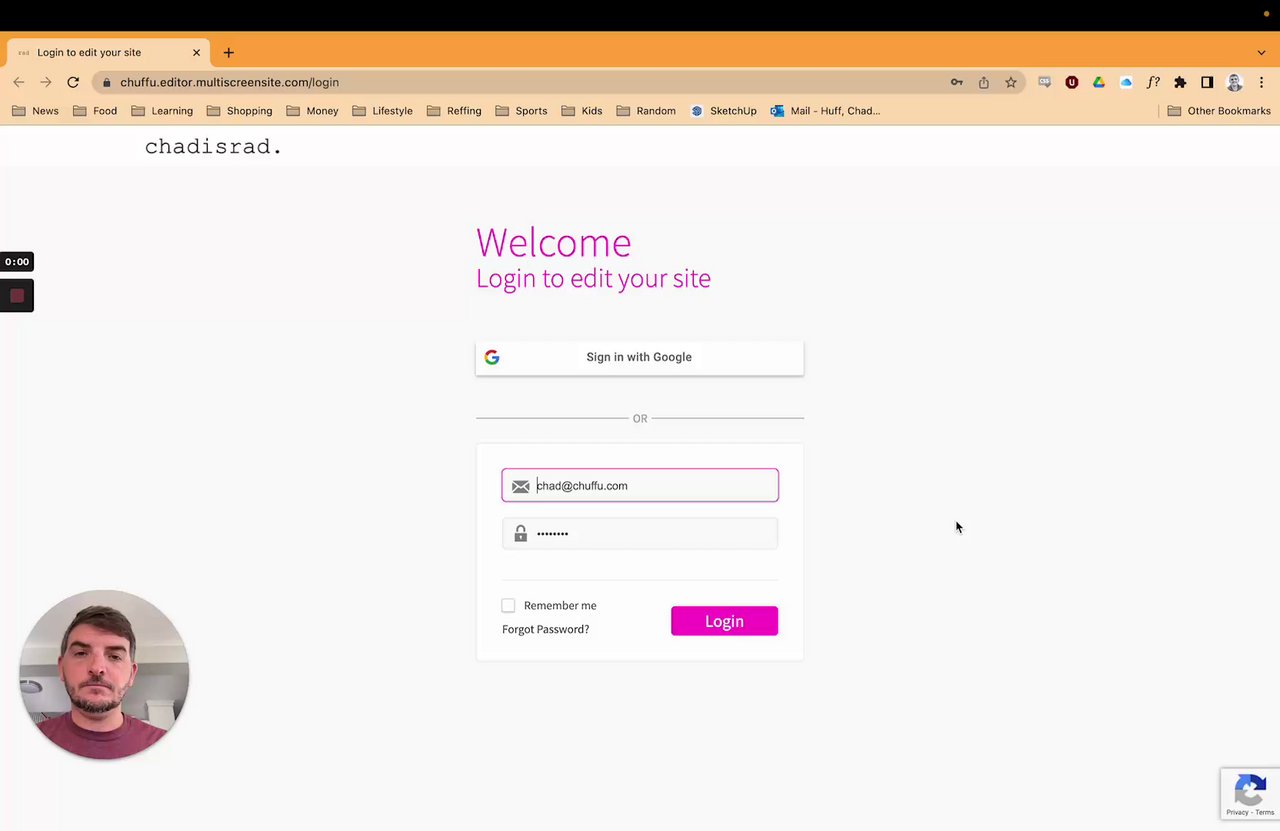This screenshot has height=831, width=1280.
Task: Open the Chrome three-dot menu
Action: 1261,82
